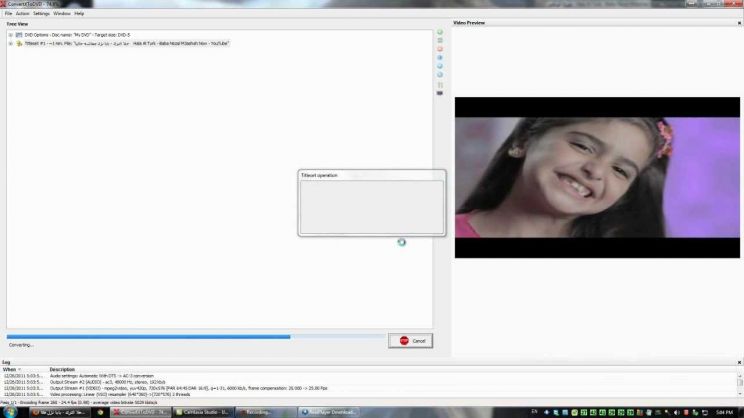Click the Description column header in Log
The height and width of the screenshot is (418, 744).
[x=62, y=370]
